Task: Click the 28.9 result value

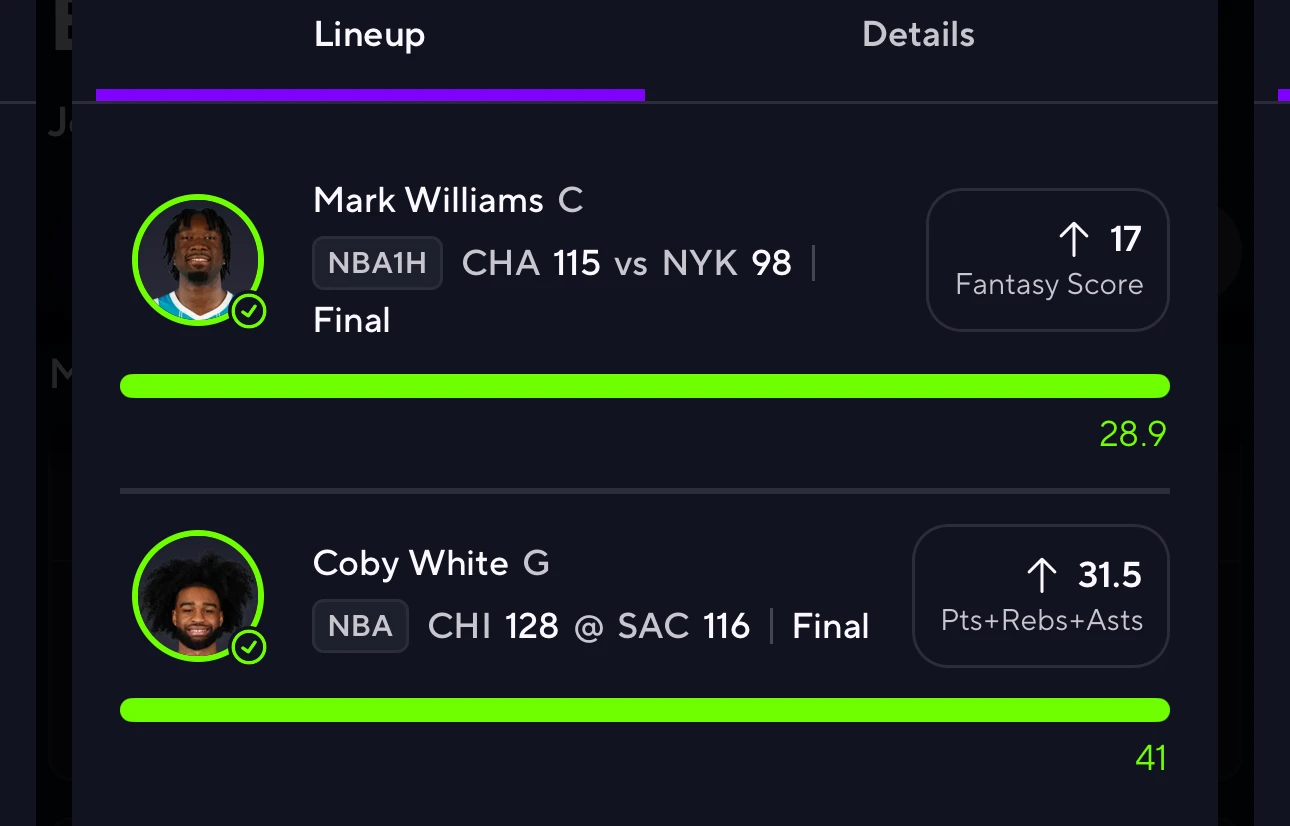Action: (1133, 434)
